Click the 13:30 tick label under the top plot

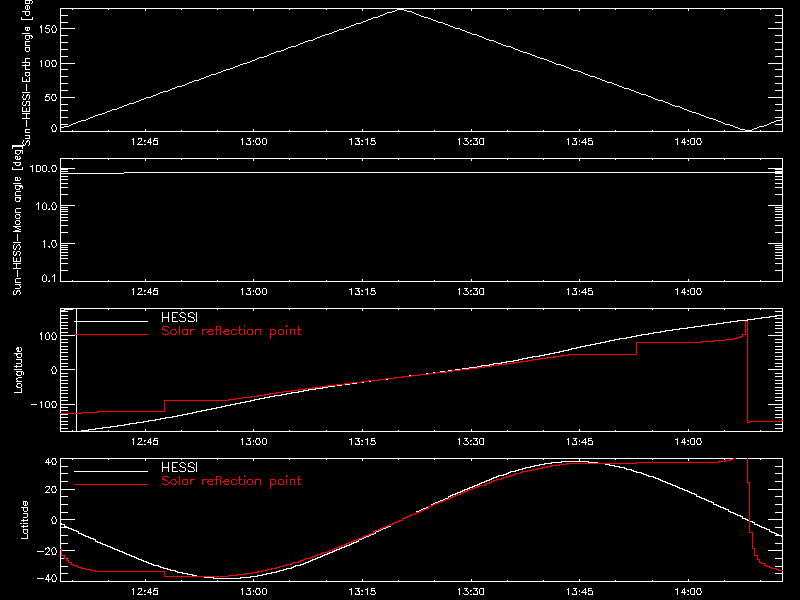470,141
